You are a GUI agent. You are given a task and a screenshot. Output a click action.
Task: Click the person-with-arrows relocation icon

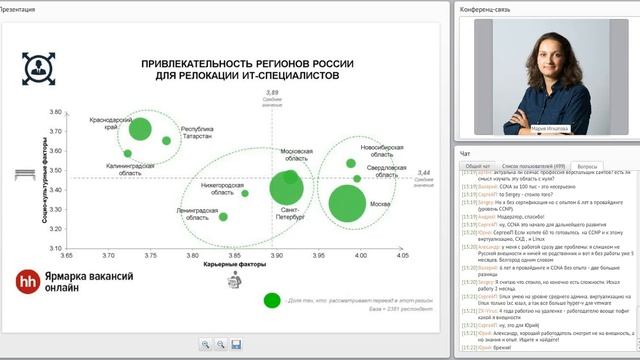(38, 69)
